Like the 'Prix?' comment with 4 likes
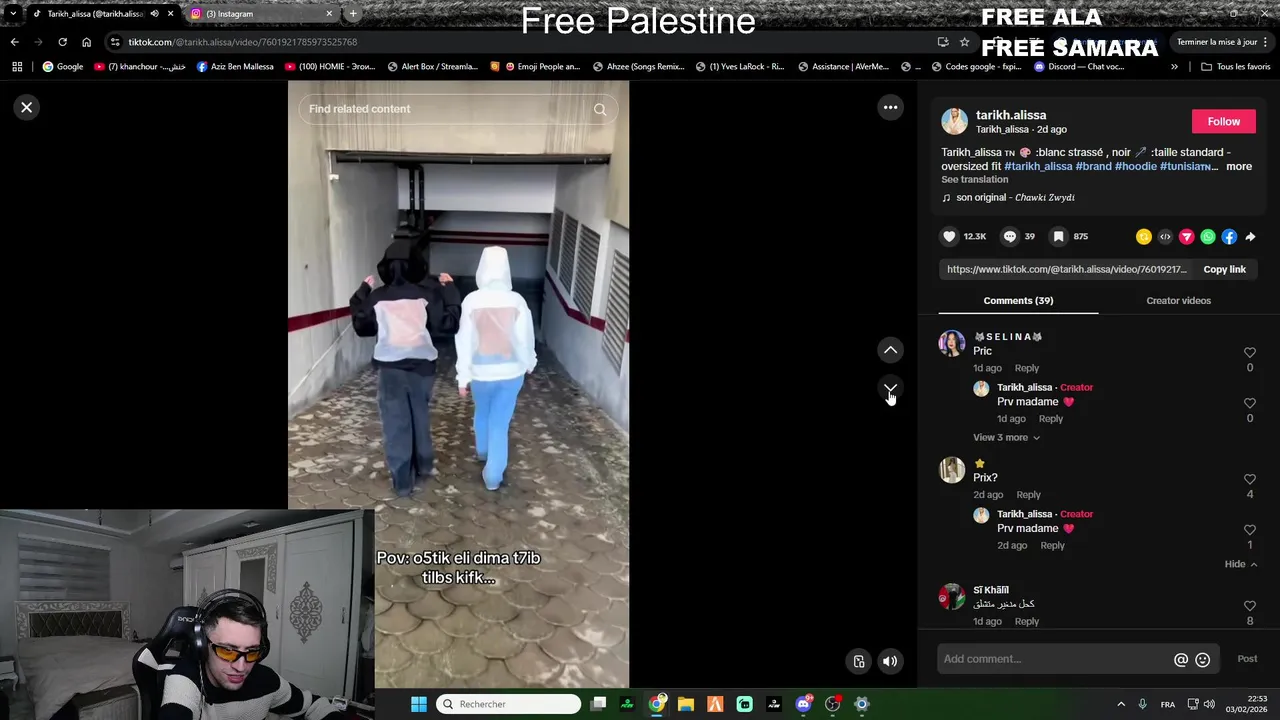The width and height of the screenshot is (1280, 720). [1249, 480]
